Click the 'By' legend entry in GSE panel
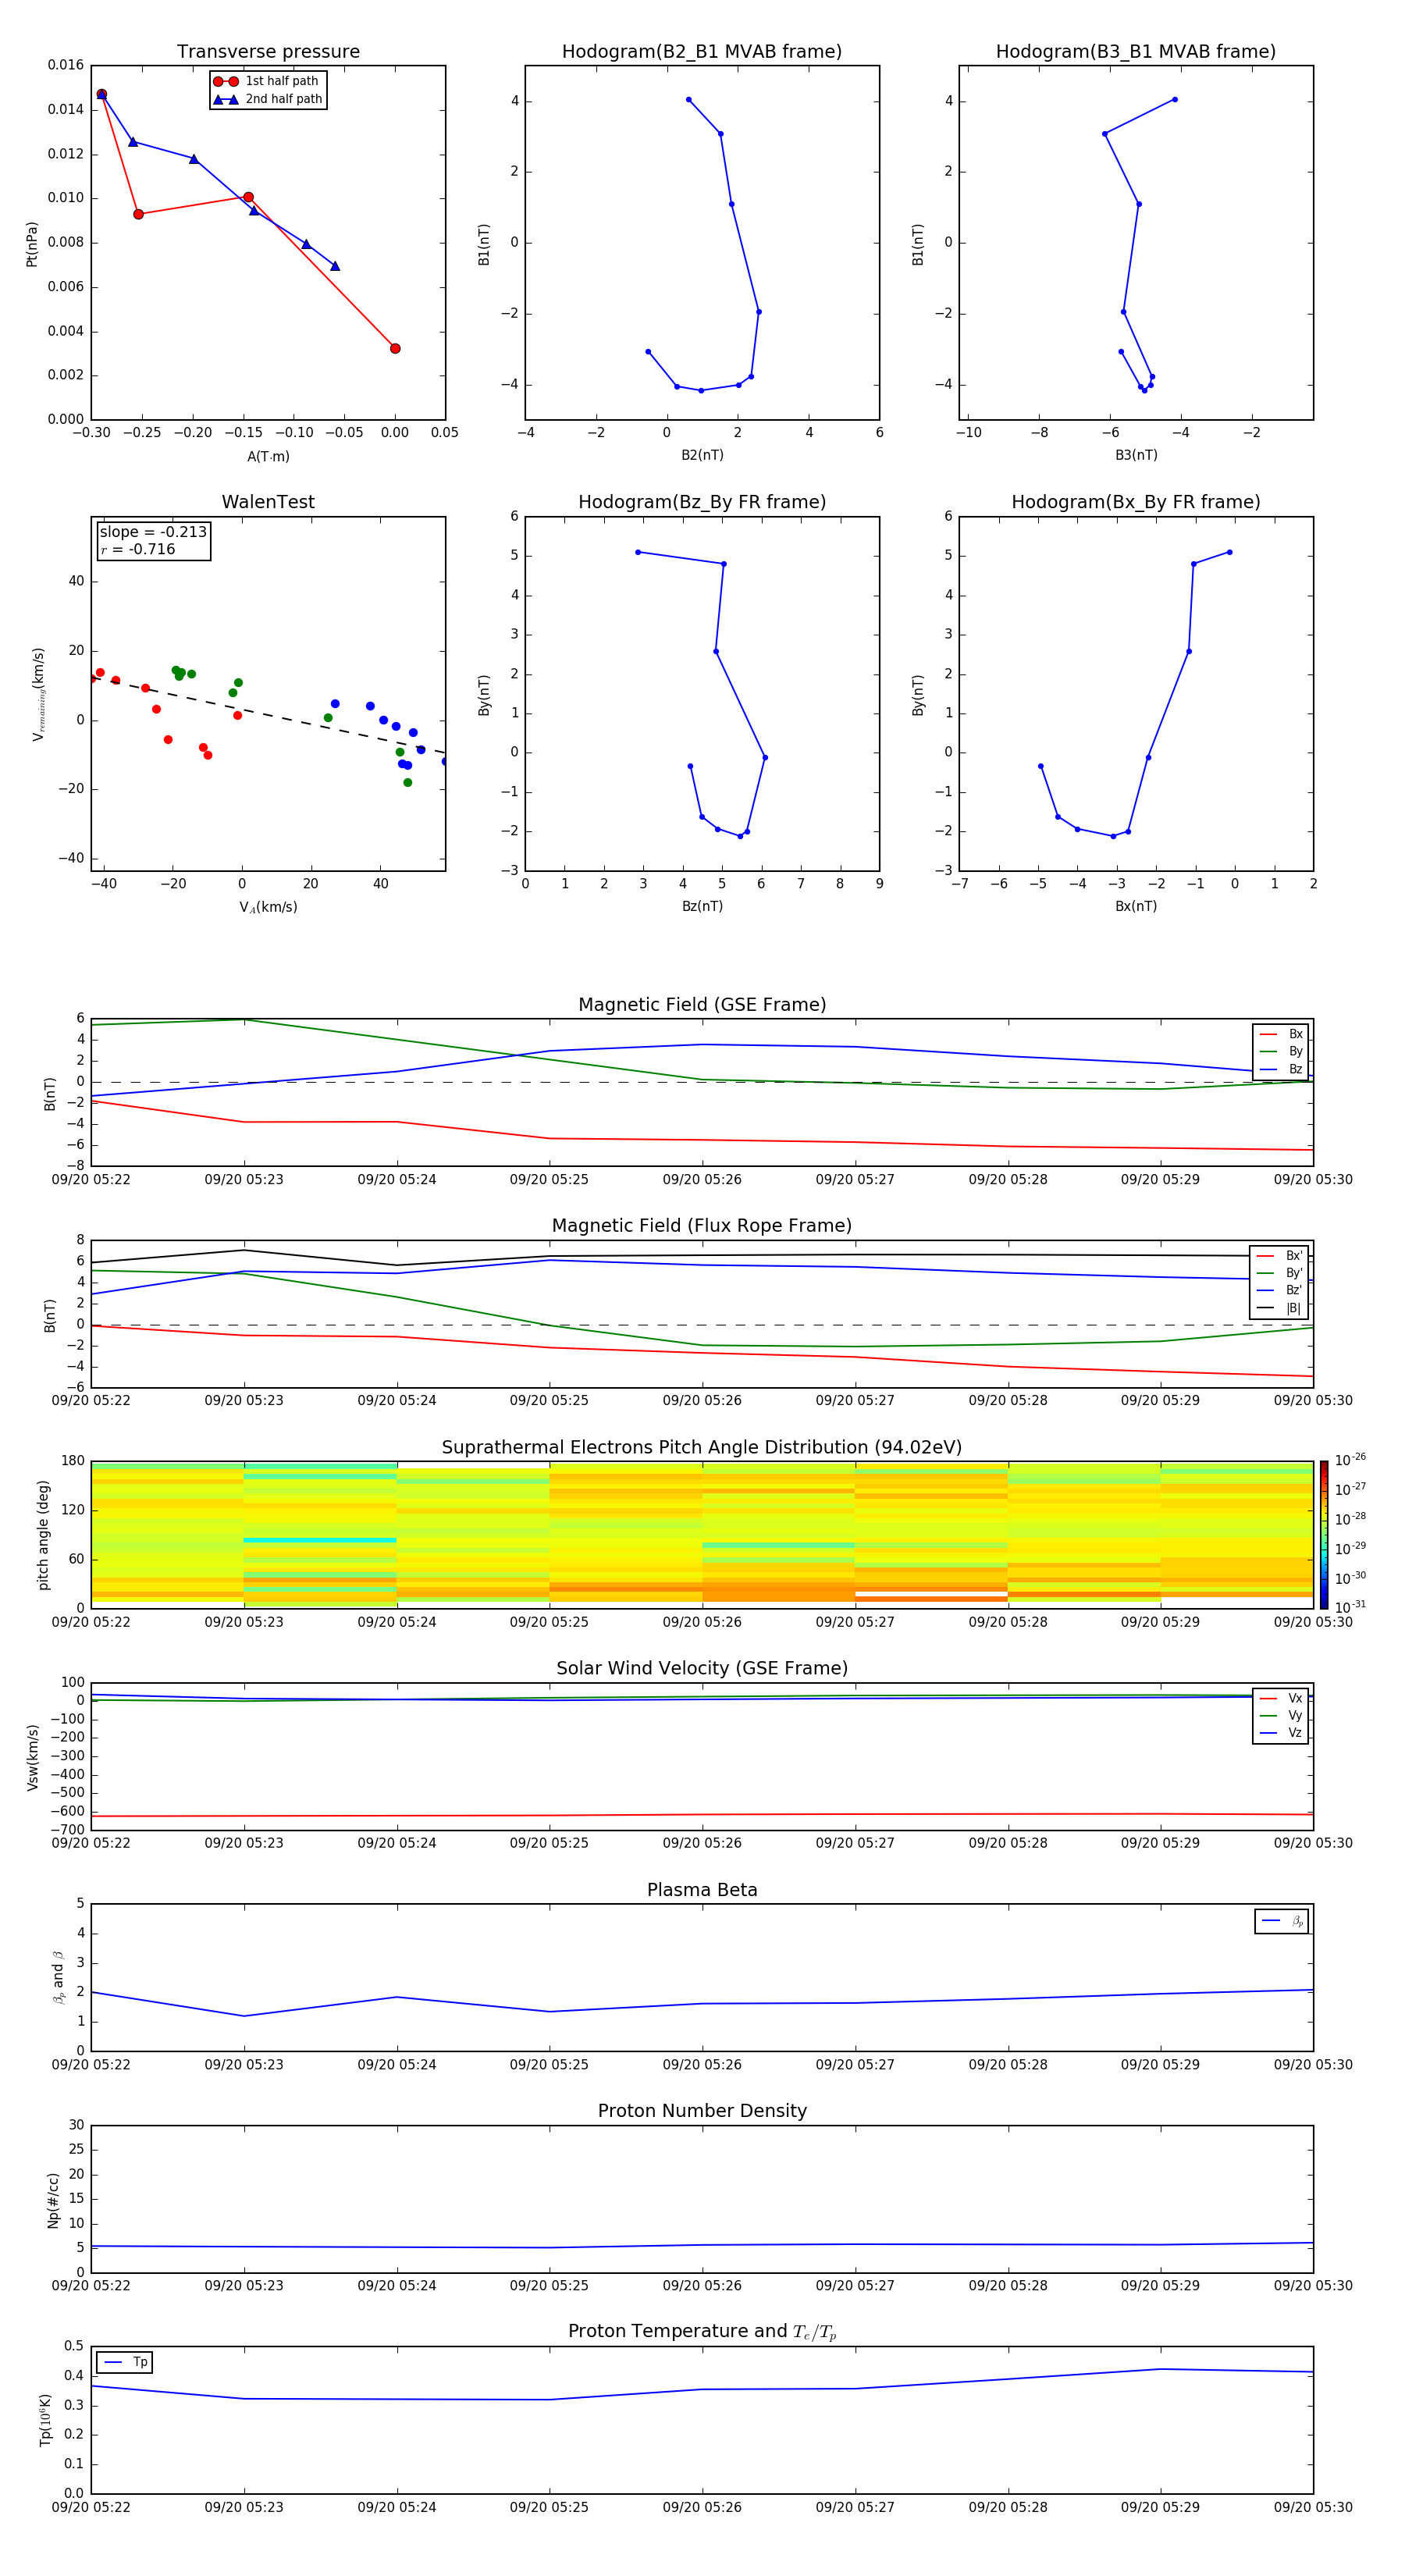Screen dimensions: 1405x2576 pyautogui.click(x=1281, y=1052)
